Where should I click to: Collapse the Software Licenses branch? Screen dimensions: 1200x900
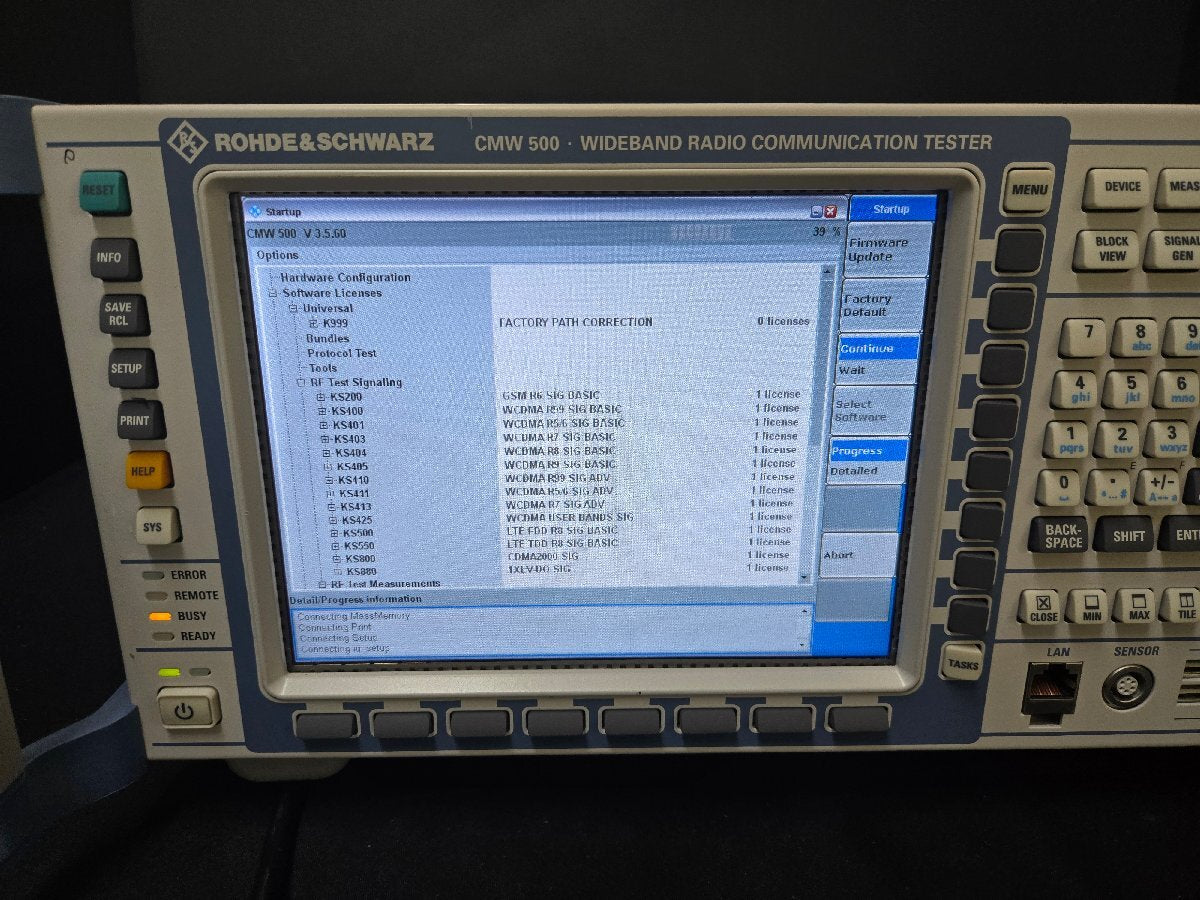pyautogui.click(x=273, y=293)
